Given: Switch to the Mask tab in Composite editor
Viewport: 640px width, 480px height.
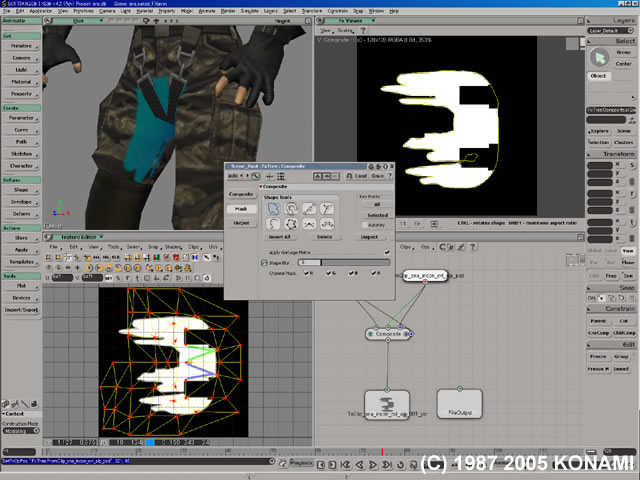Looking at the screenshot, I should (x=241, y=209).
